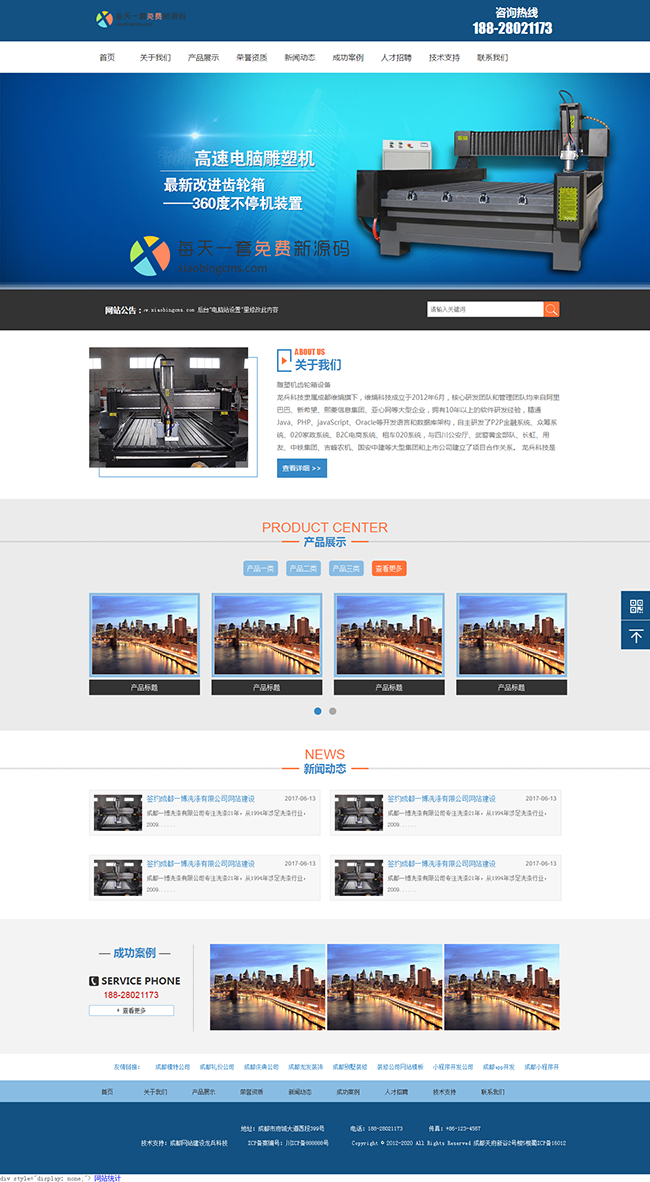The width and height of the screenshot is (650, 1182).
Task: Open friendly link 成都模特公司
Action: click(173, 1067)
